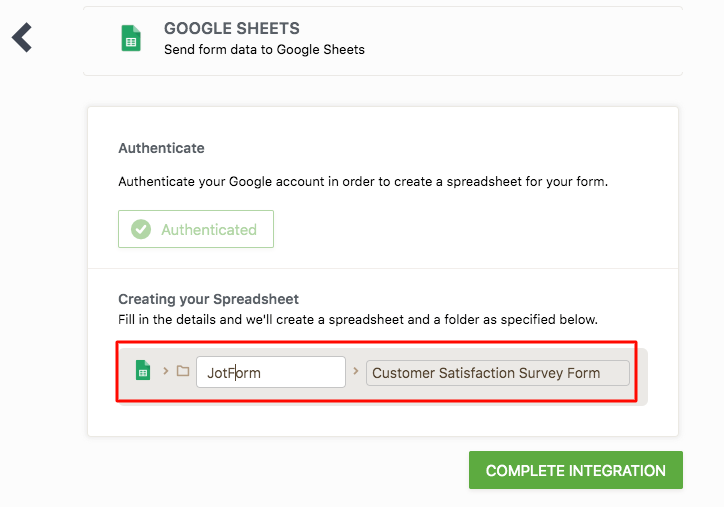The image size is (724, 507).
Task: Click the 'Fill in the details' instruction text
Action: 357,319
